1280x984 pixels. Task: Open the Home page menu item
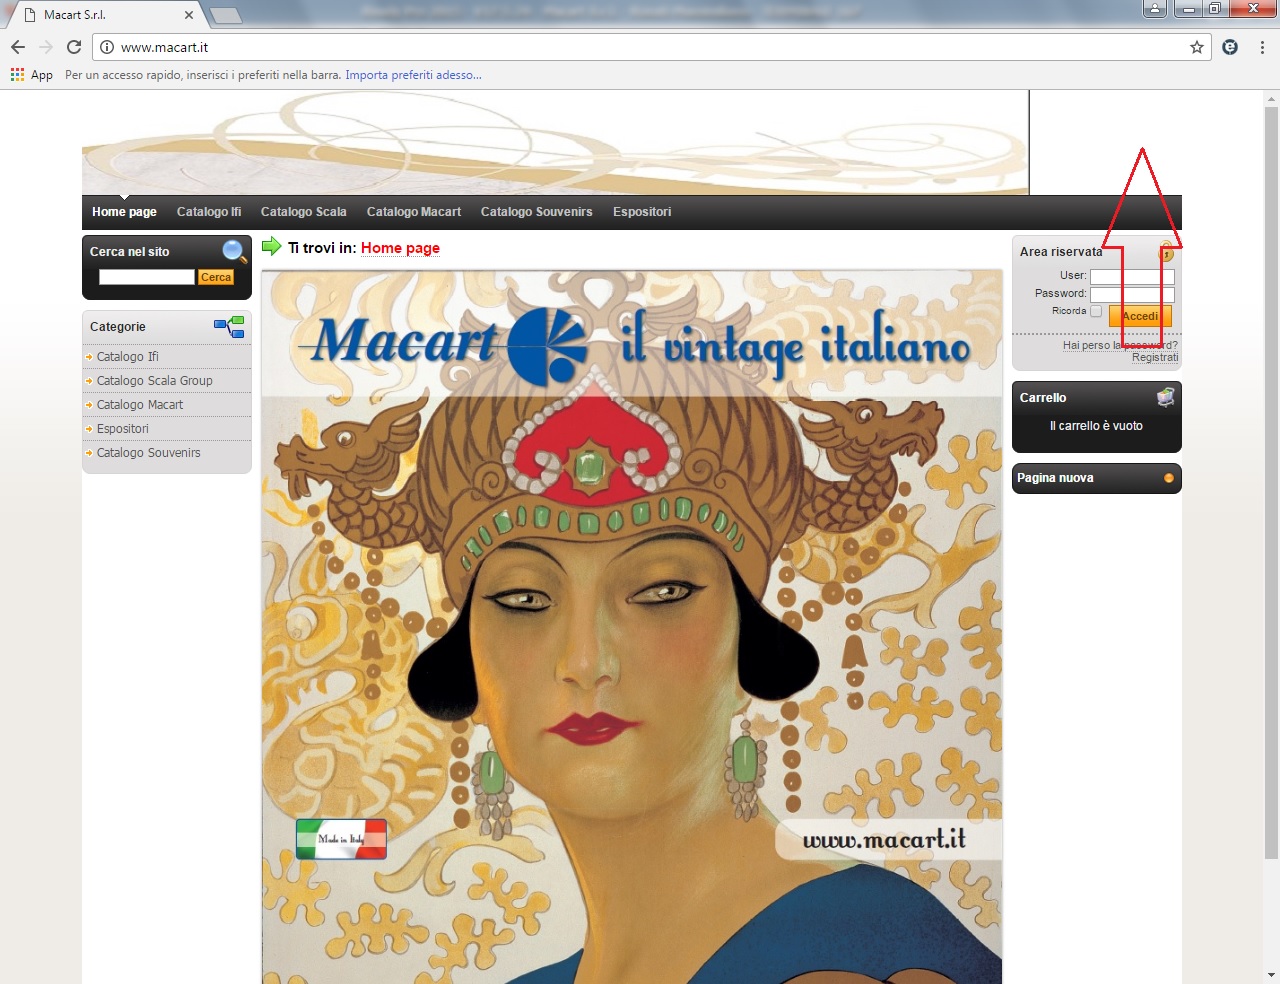tap(124, 212)
